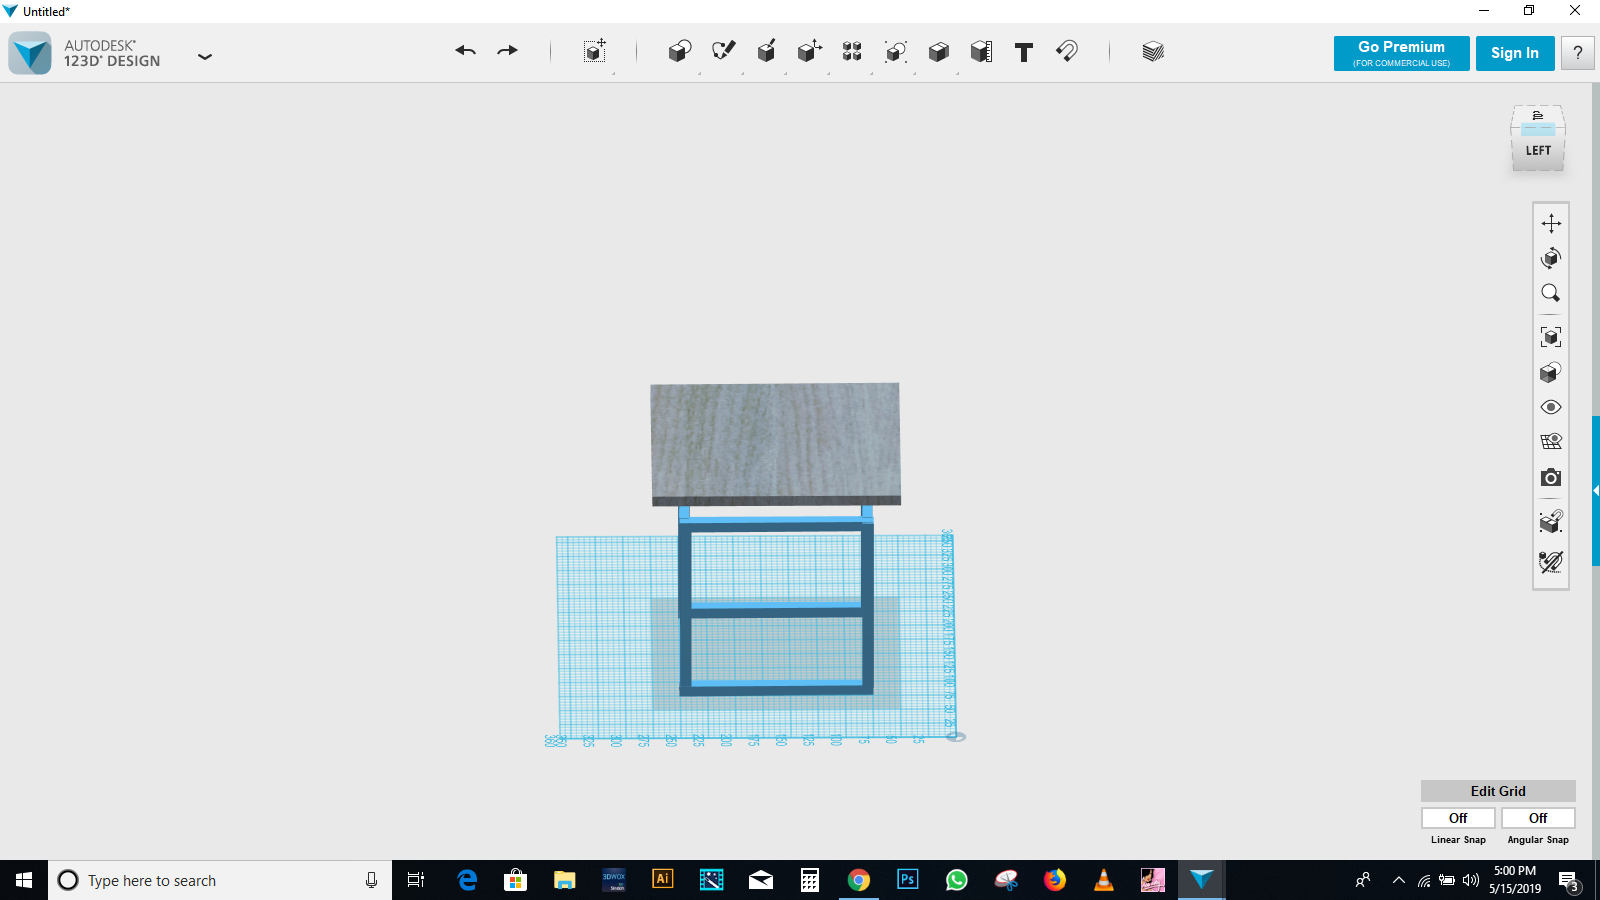
Task: Select the Orbit navigation tool
Action: point(1550,258)
